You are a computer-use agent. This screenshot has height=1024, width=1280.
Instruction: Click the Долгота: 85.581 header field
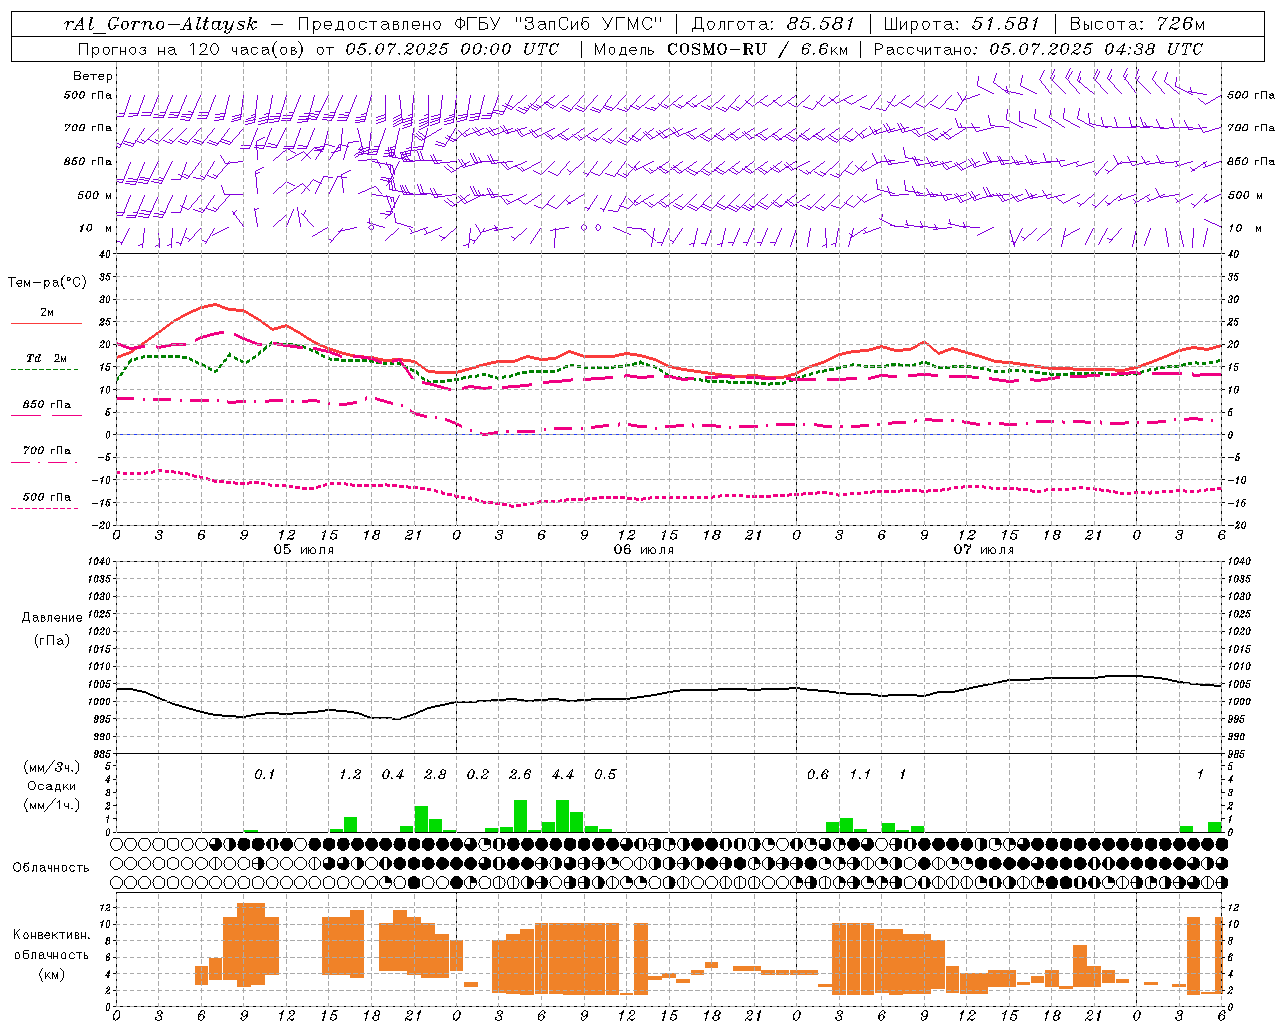click(773, 25)
